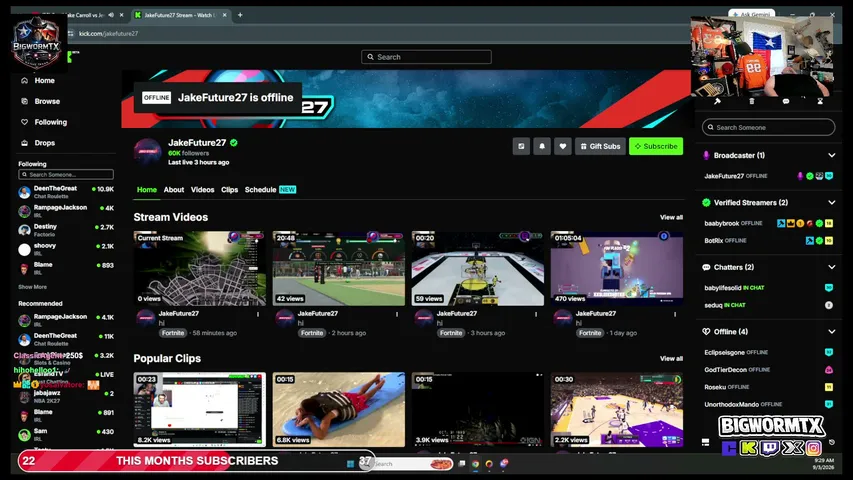Open options menu for 2 hours ago video
This screenshot has height=480, width=853.
[x=397, y=314]
